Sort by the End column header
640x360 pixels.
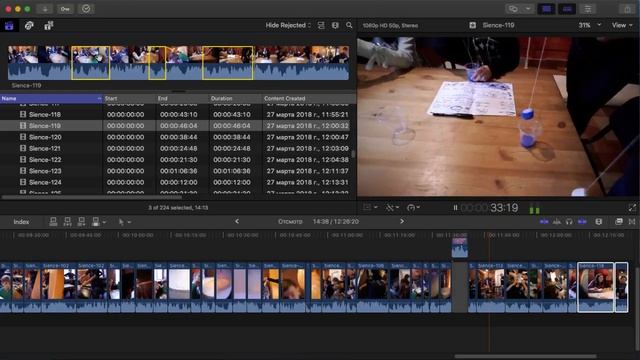point(182,98)
